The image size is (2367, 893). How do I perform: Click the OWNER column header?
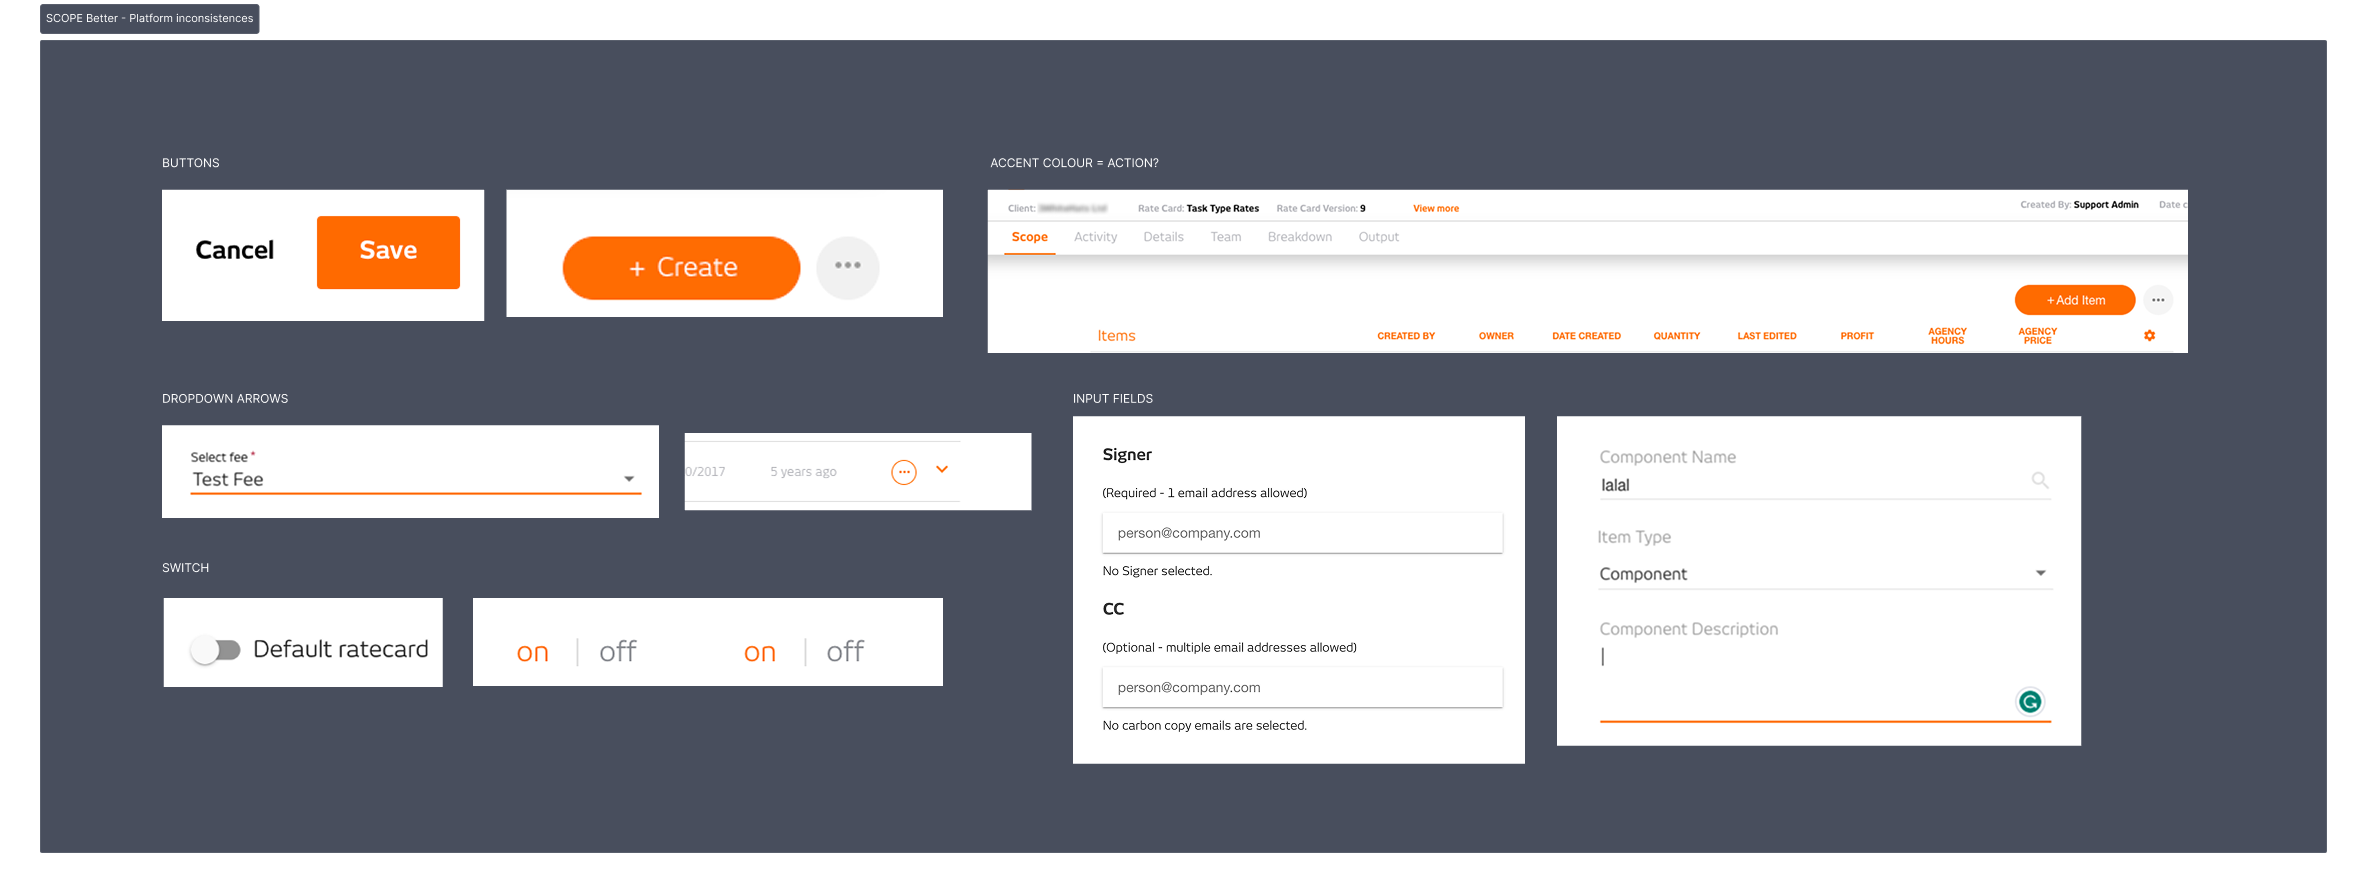[x=1496, y=337]
